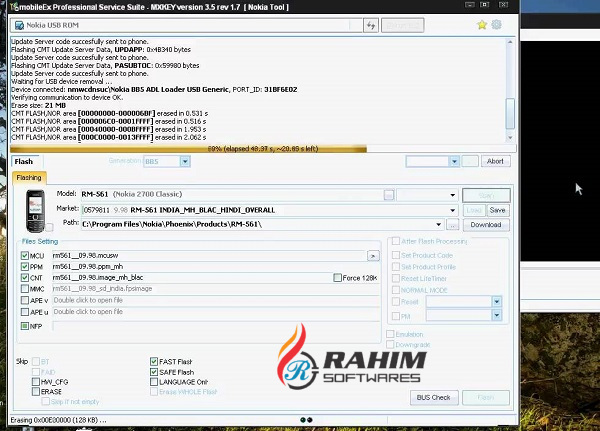Click the yellow star favorites icon

(482, 25)
